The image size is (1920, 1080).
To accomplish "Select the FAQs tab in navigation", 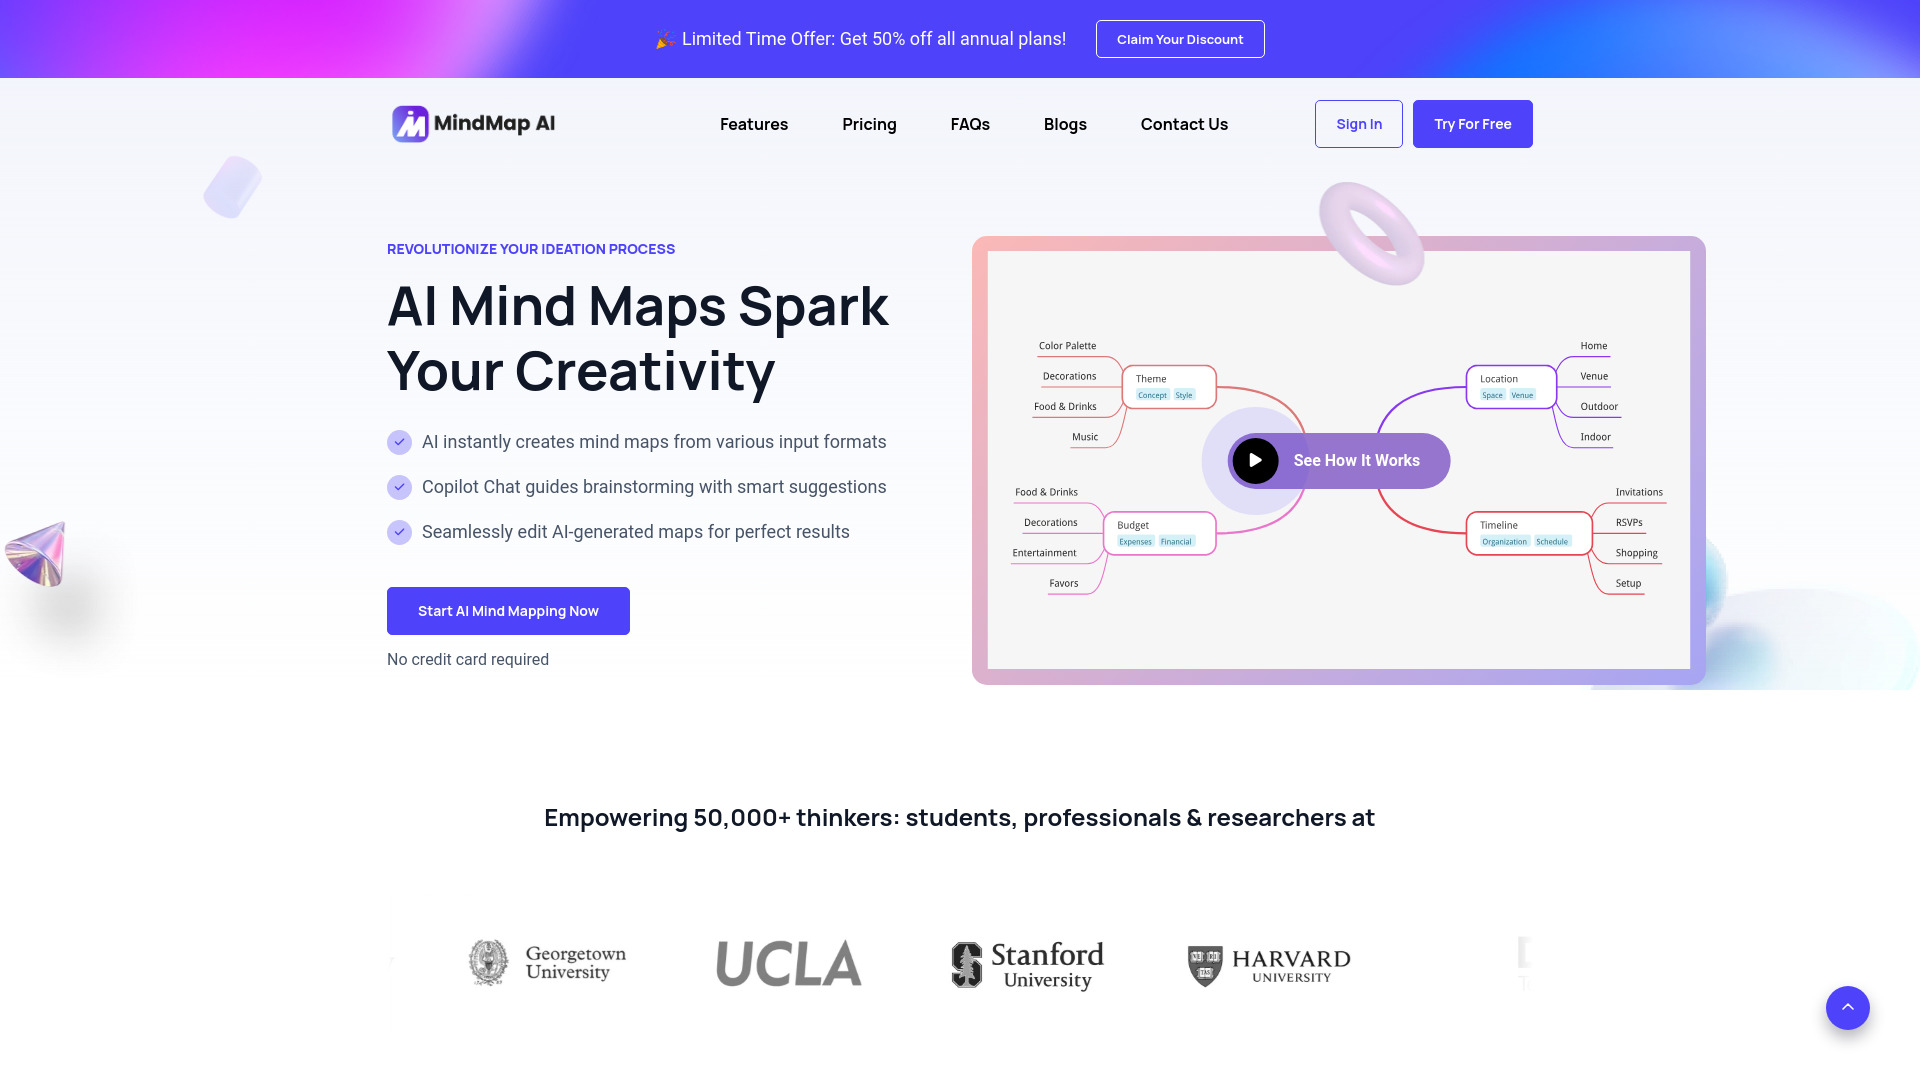I will pos(971,124).
